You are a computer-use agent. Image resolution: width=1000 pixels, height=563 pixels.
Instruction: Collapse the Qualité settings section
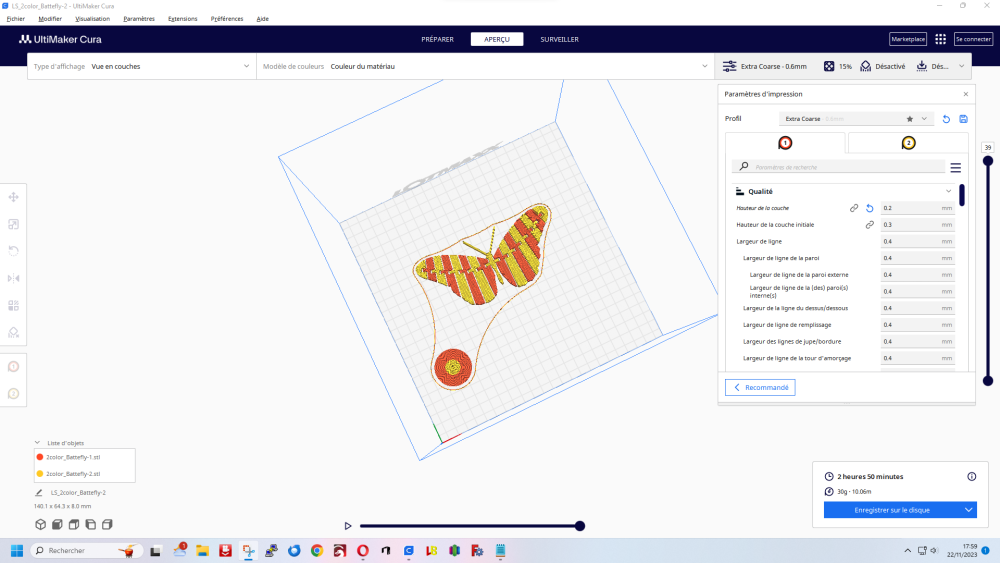948,191
